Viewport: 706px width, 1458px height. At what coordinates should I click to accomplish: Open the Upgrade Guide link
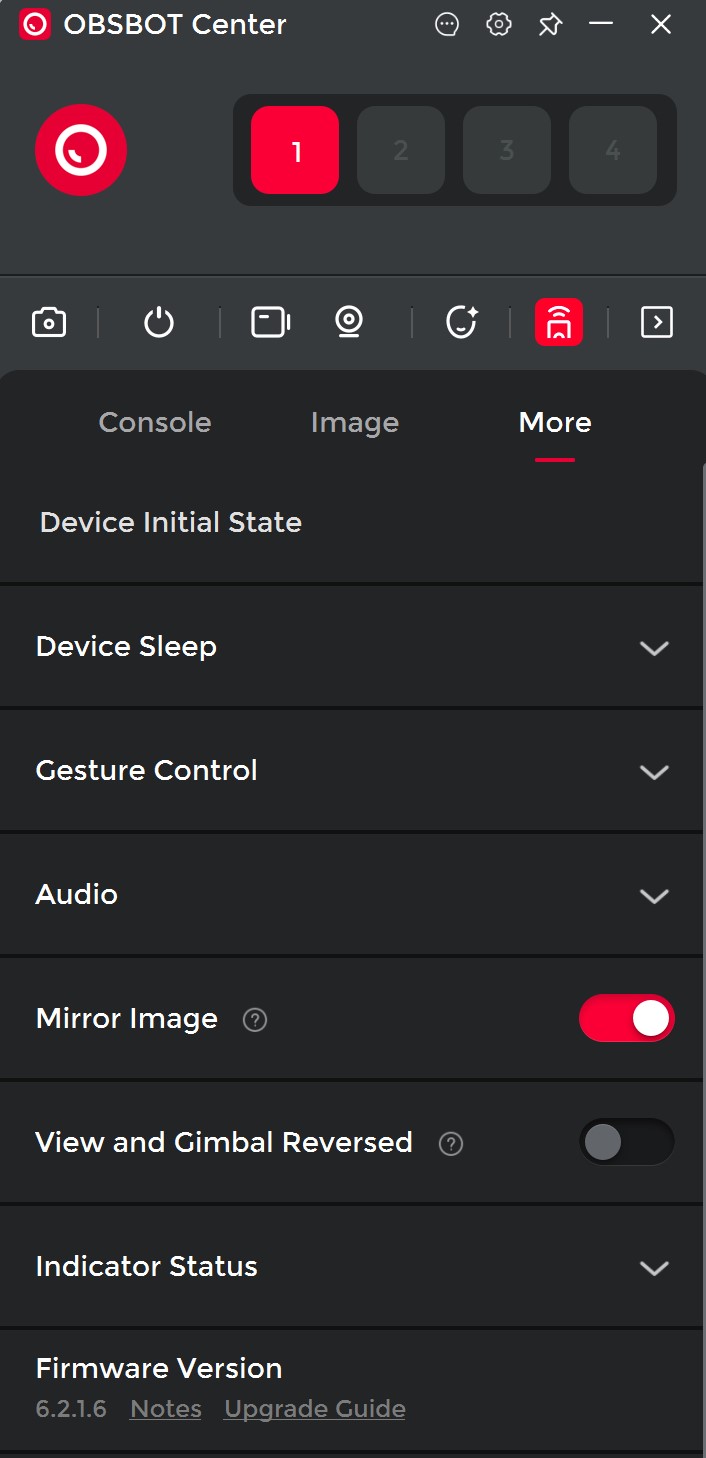tap(315, 1409)
